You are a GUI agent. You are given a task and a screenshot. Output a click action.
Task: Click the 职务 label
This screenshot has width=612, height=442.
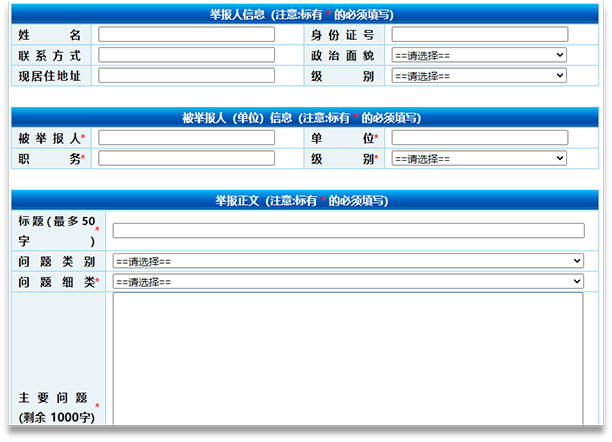coord(51,159)
